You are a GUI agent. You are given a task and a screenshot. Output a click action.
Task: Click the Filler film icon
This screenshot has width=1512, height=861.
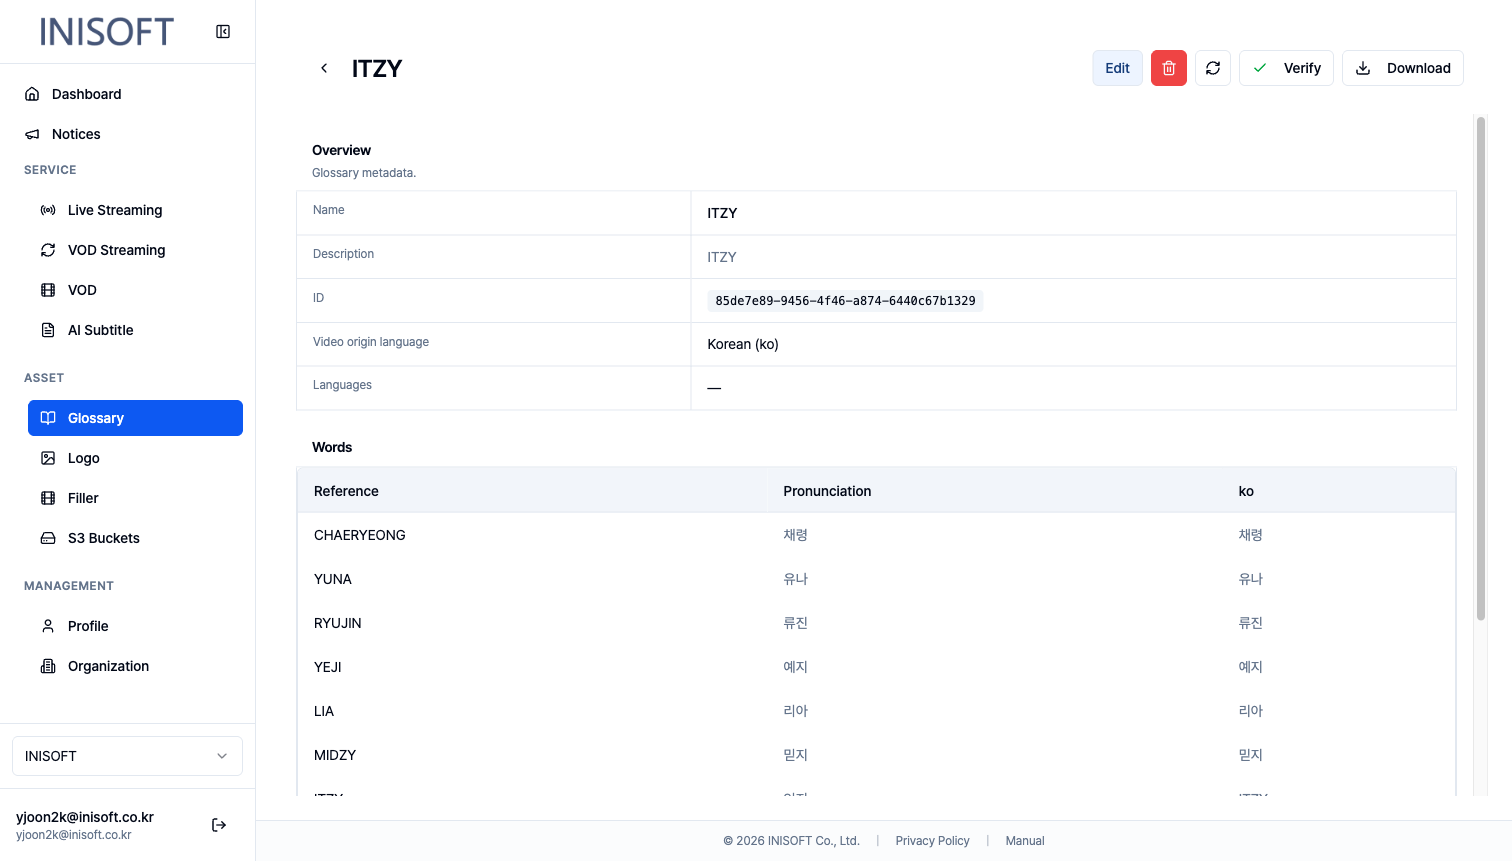[x=48, y=498]
